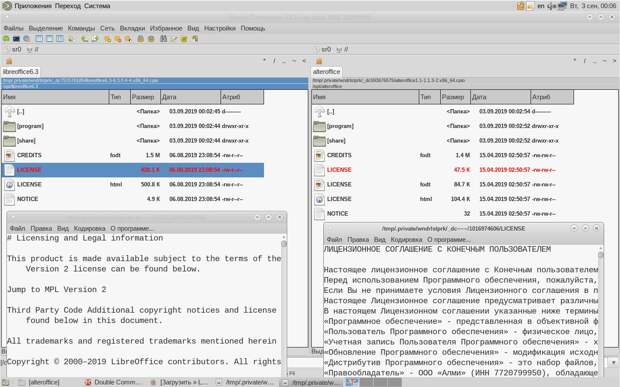The width and height of the screenshot is (620, 387).
Task: Click the clock showing Вт, 3 сен
Action: click(x=593, y=6)
